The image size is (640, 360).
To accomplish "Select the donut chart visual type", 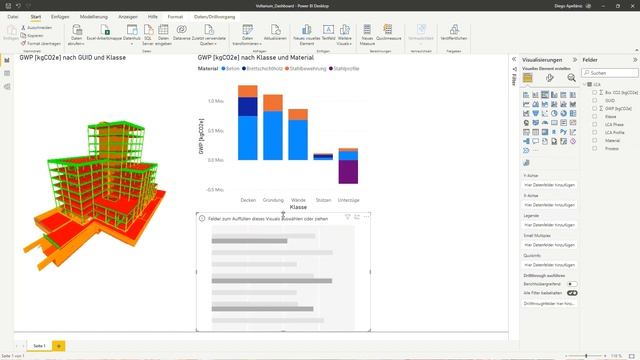I will click(564, 113).
